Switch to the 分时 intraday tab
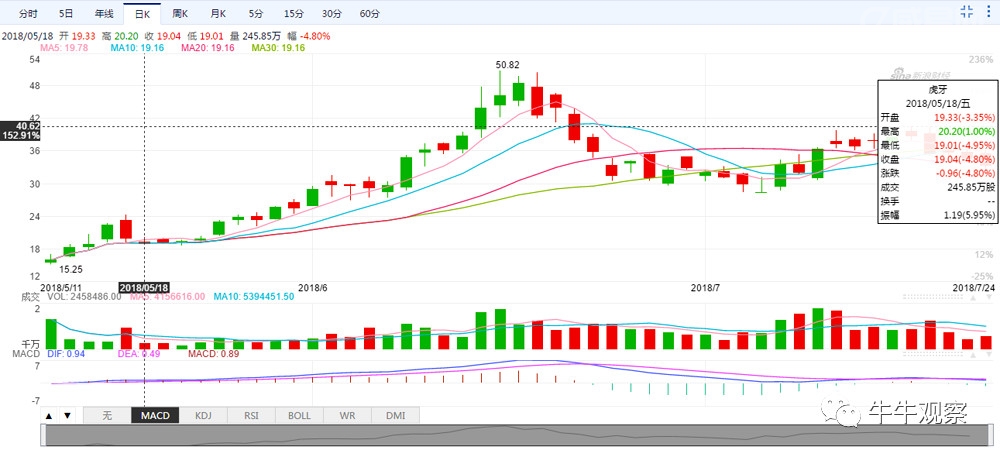The image size is (1000, 457). [x=28, y=13]
